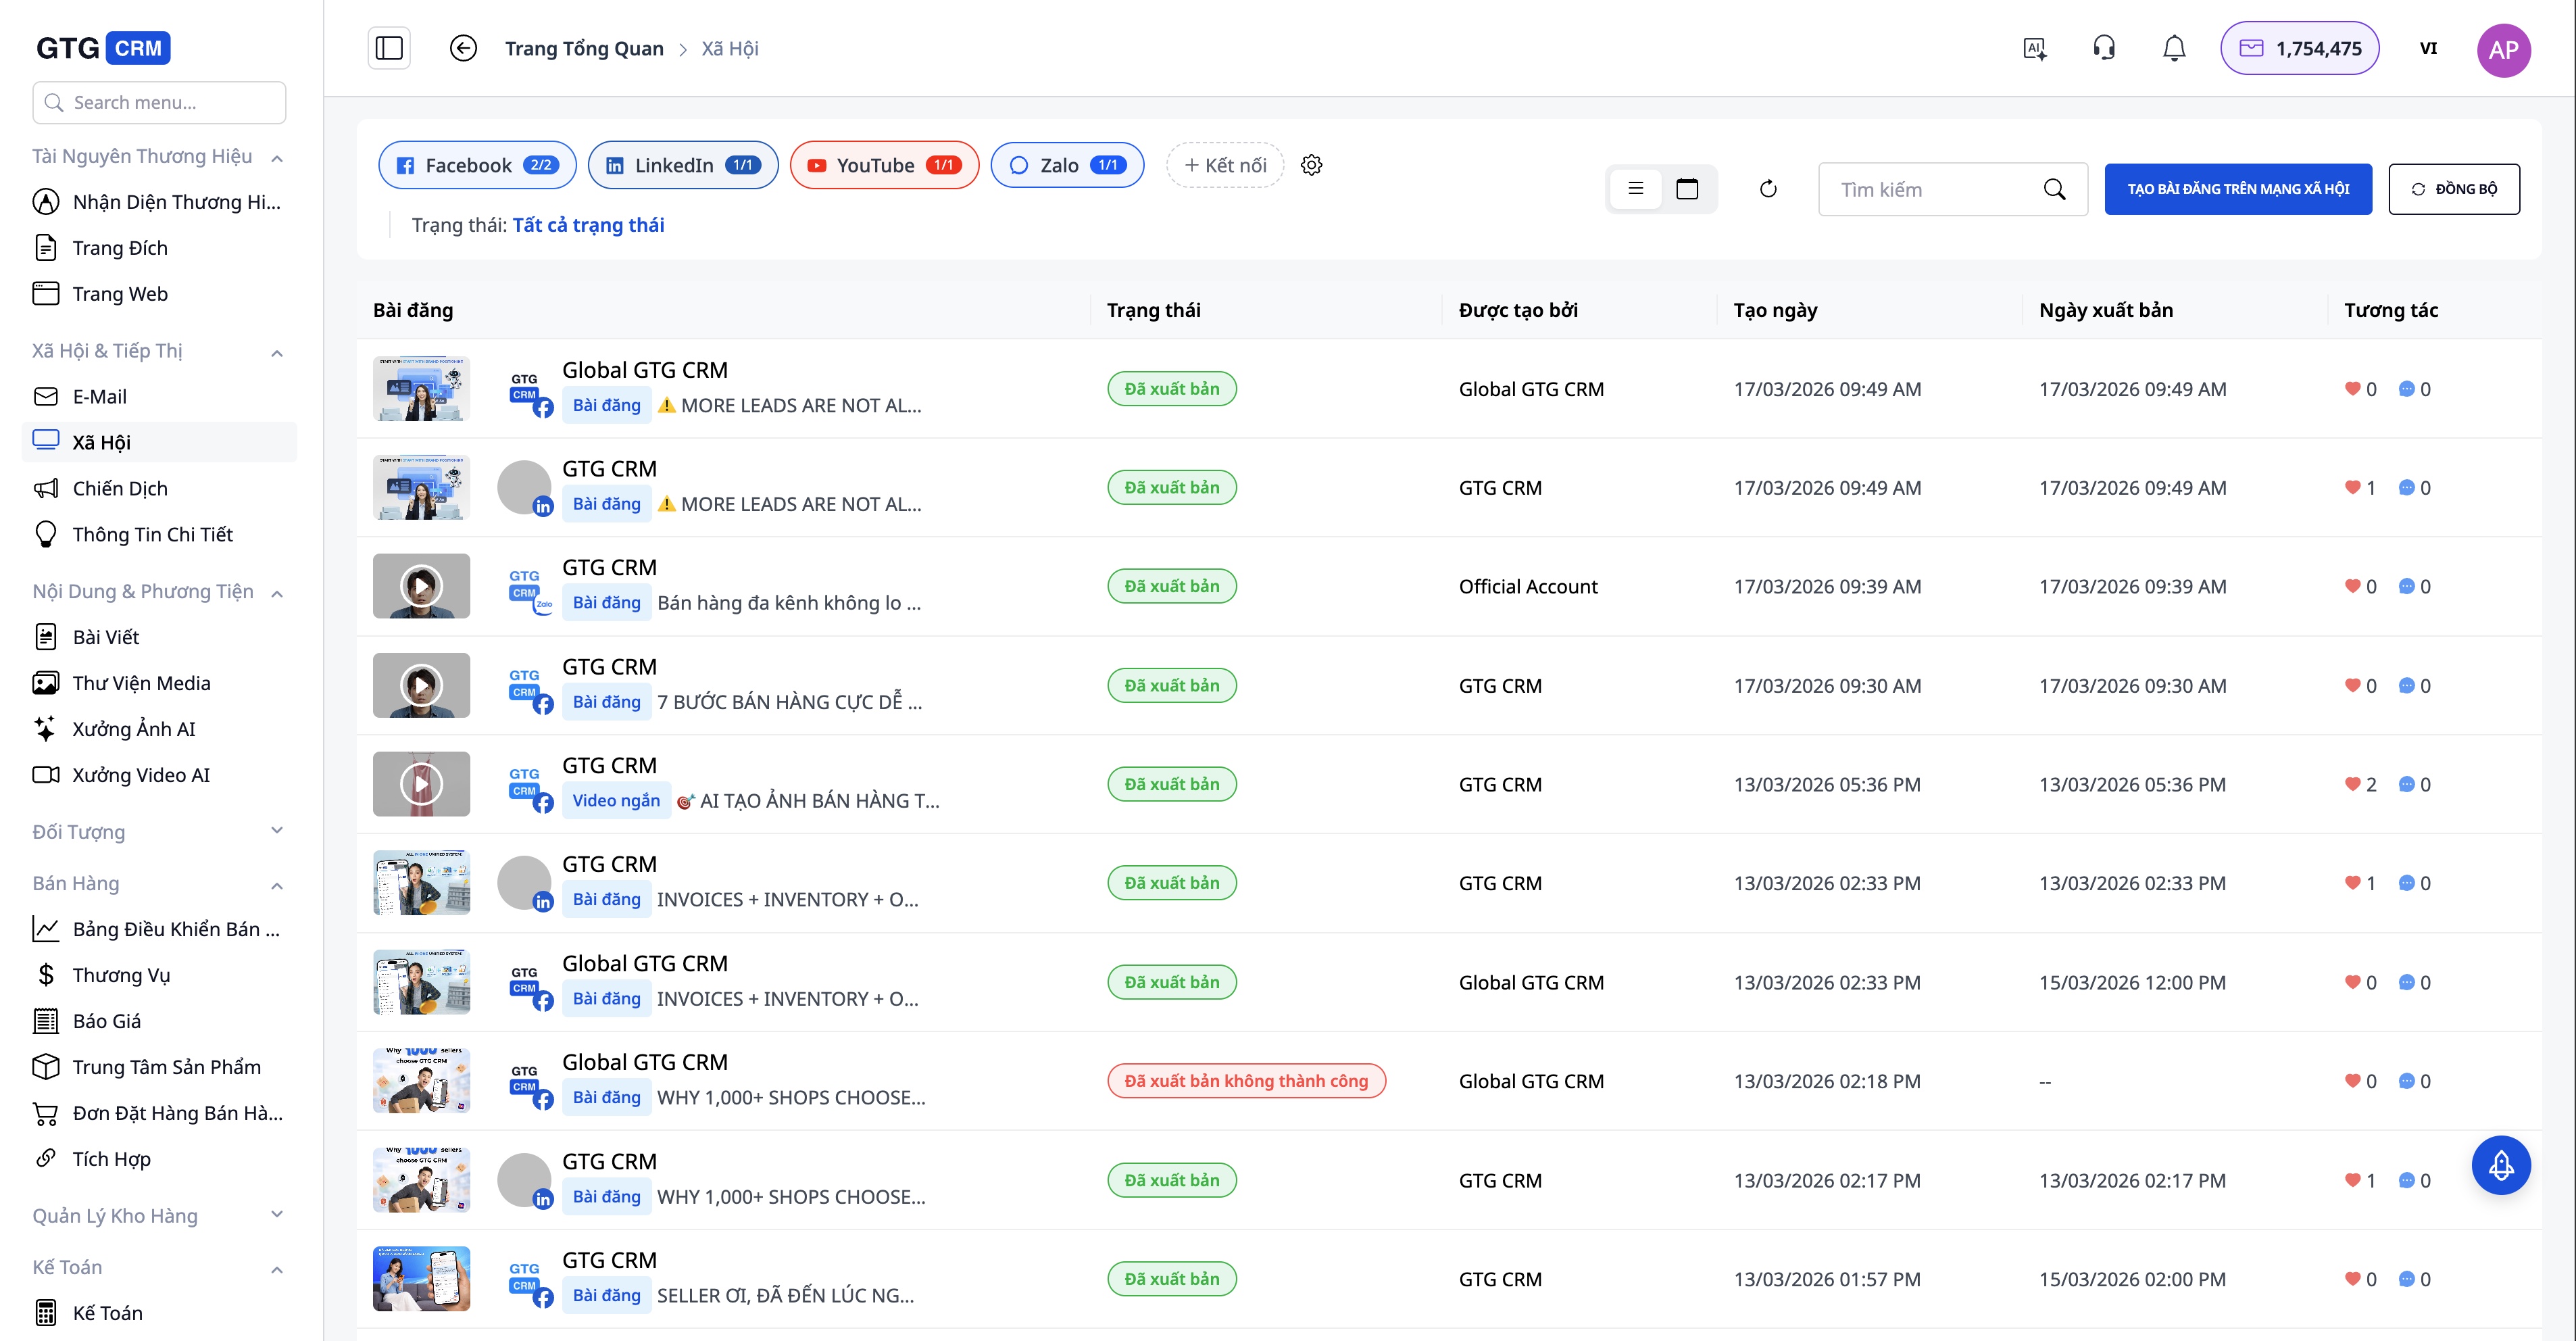The width and height of the screenshot is (2576, 1341).
Task: Click the back arrow icon
Action: tap(463, 48)
